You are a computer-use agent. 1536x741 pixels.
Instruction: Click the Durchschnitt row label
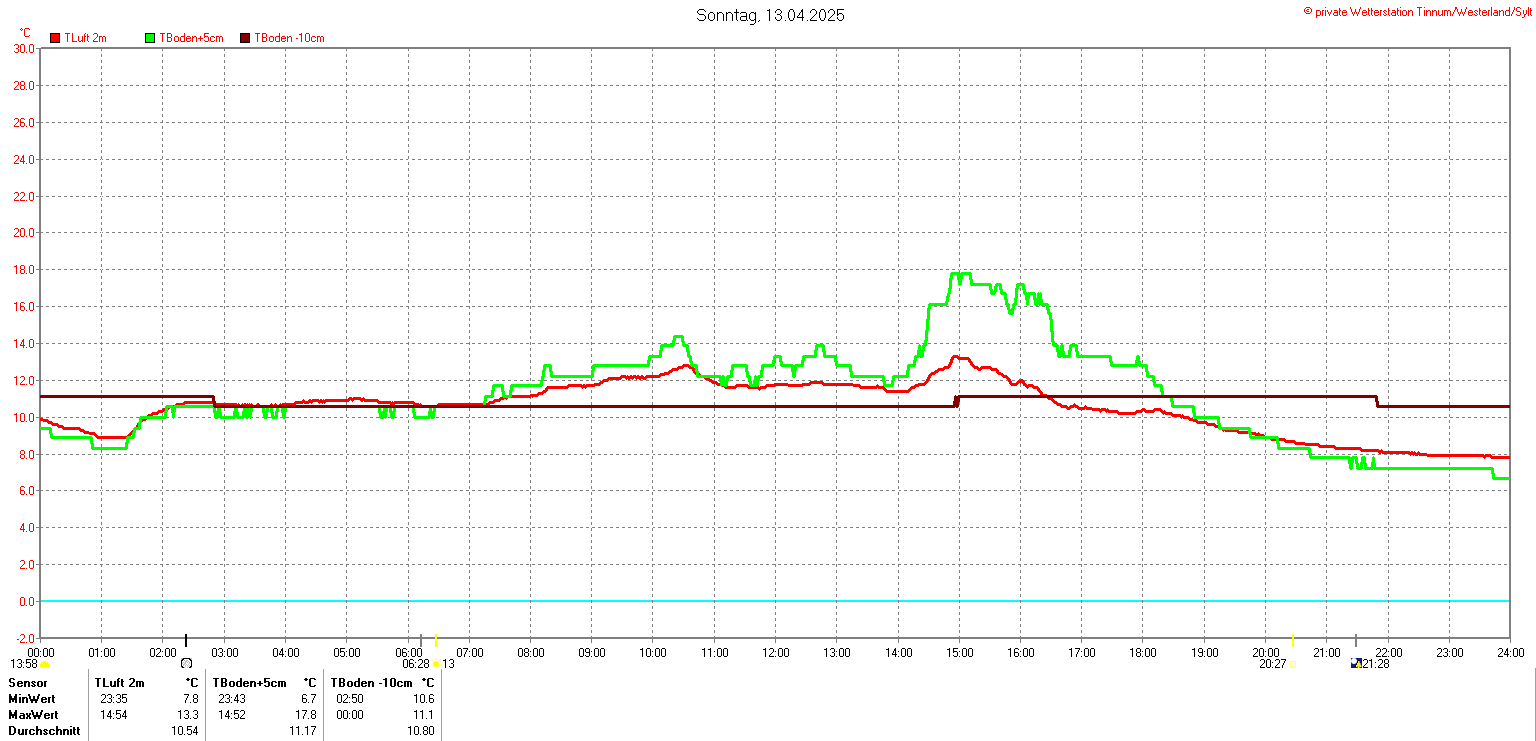[41, 731]
